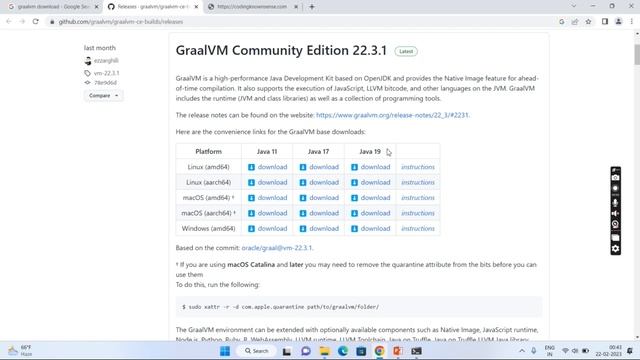
Task: Open recorder toolbar settings gear
Action: (616, 249)
